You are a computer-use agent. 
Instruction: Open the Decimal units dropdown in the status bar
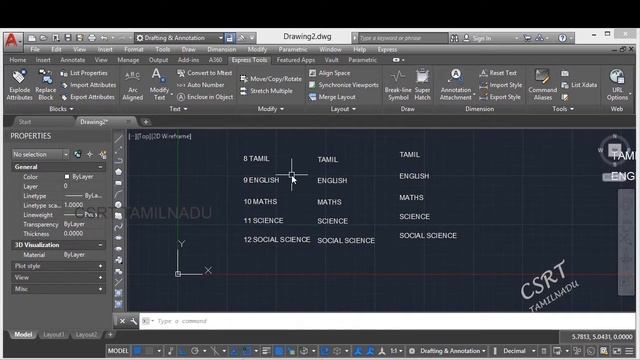click(519, 351)
